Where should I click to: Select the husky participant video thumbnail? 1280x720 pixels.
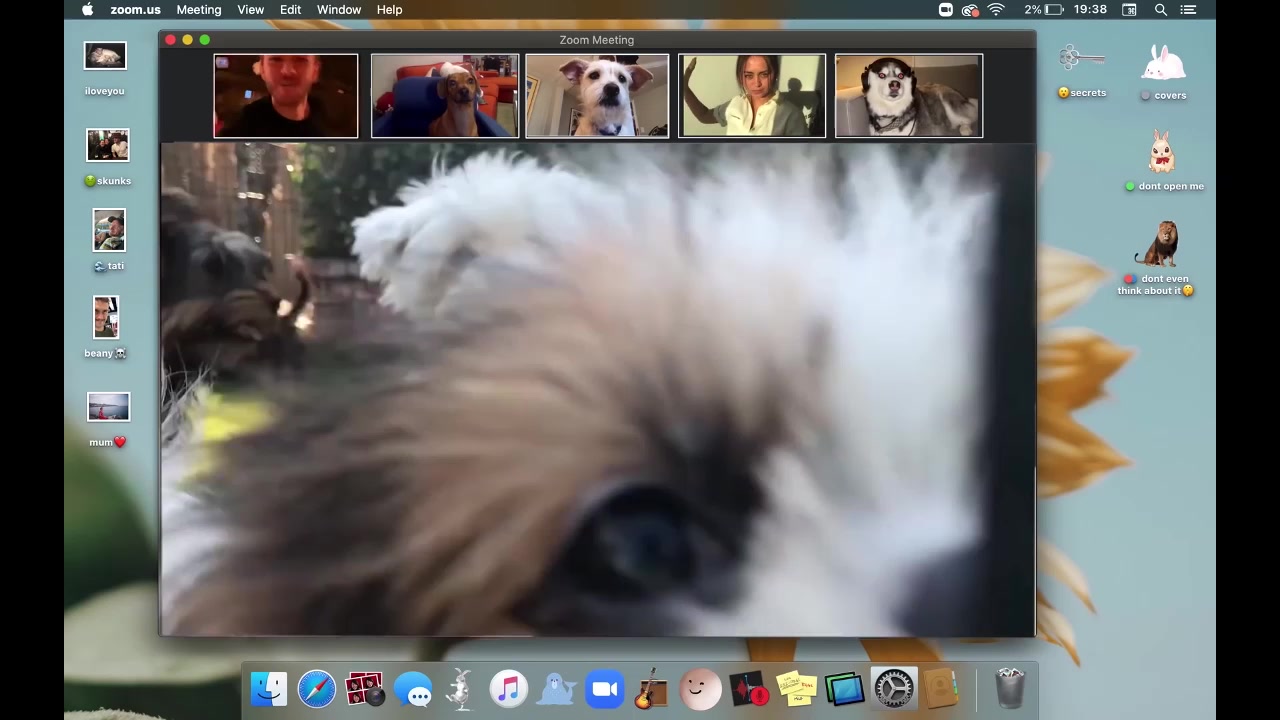pos(908,96)
